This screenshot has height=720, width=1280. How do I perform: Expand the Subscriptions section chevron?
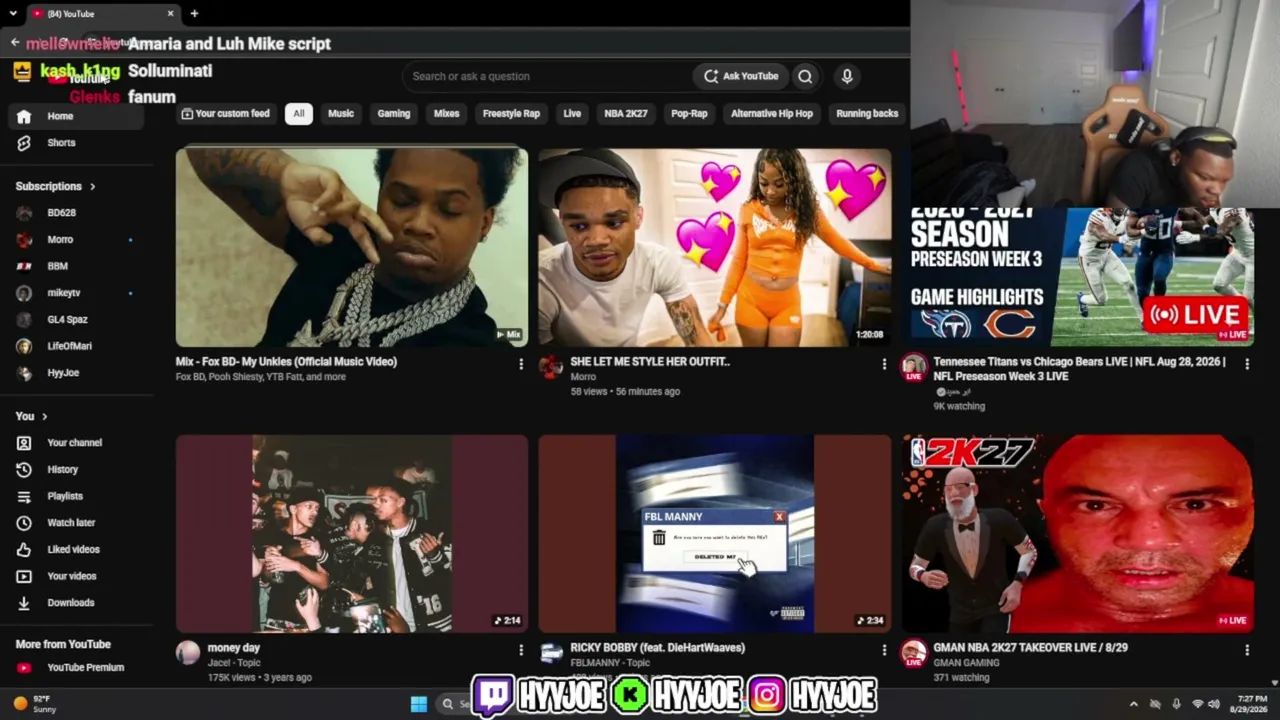pyautogui.click(x=93, y=187)
